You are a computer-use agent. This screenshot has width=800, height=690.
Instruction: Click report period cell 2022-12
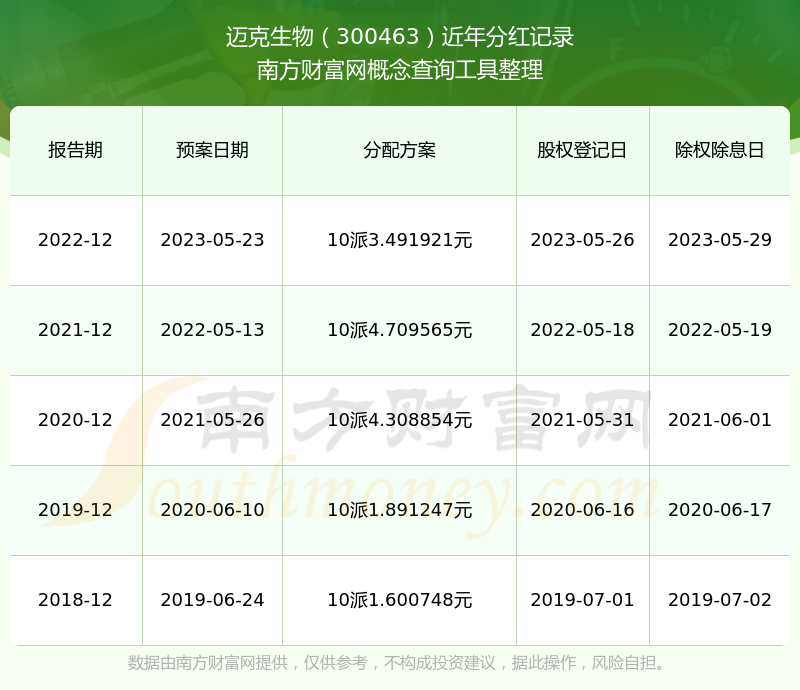[x=76, y=240]
